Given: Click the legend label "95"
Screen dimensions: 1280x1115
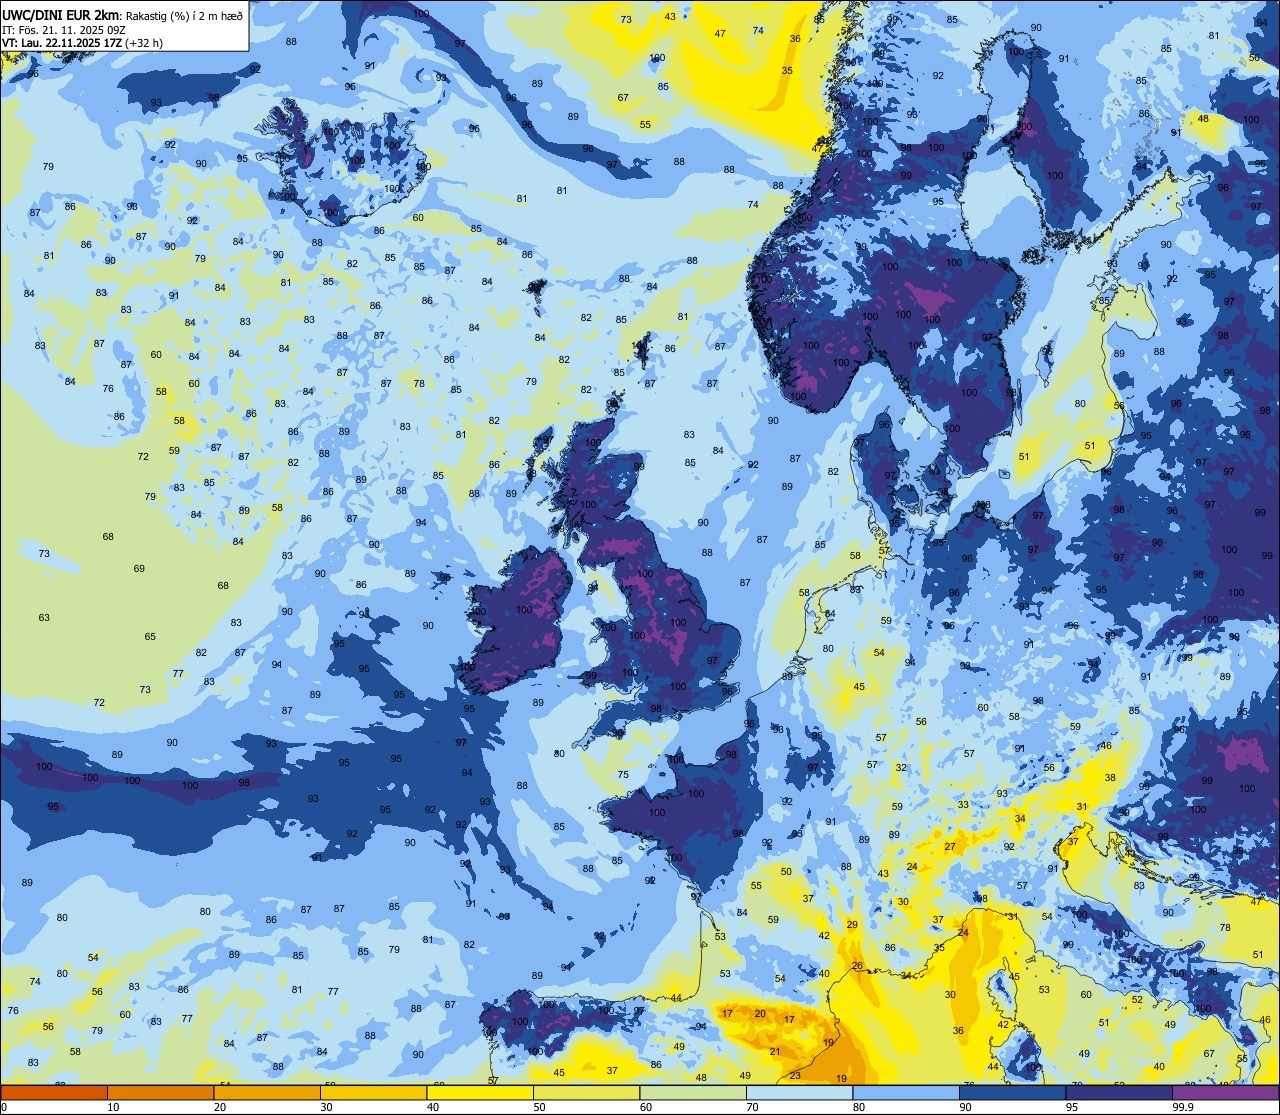Looking at the screenshot, I should (x=1073, y=1107).
